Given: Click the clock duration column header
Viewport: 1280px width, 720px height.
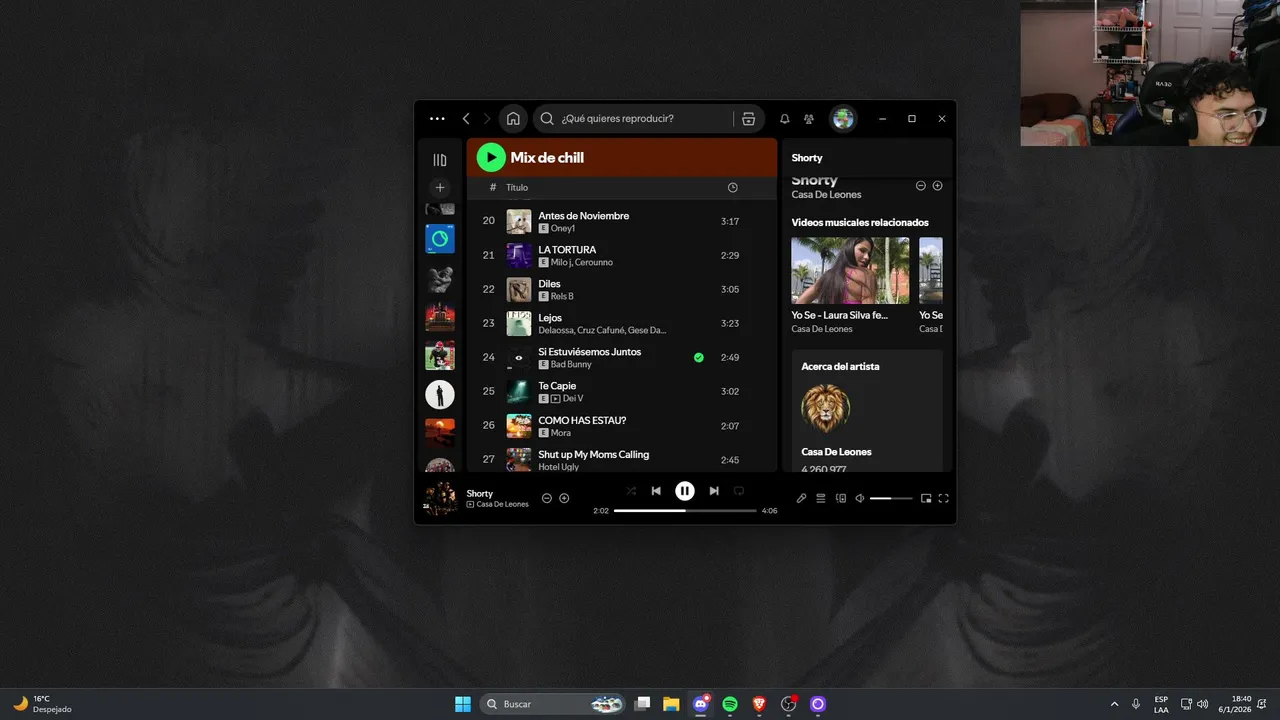Looking at the screenshot, I should point(732,187).
